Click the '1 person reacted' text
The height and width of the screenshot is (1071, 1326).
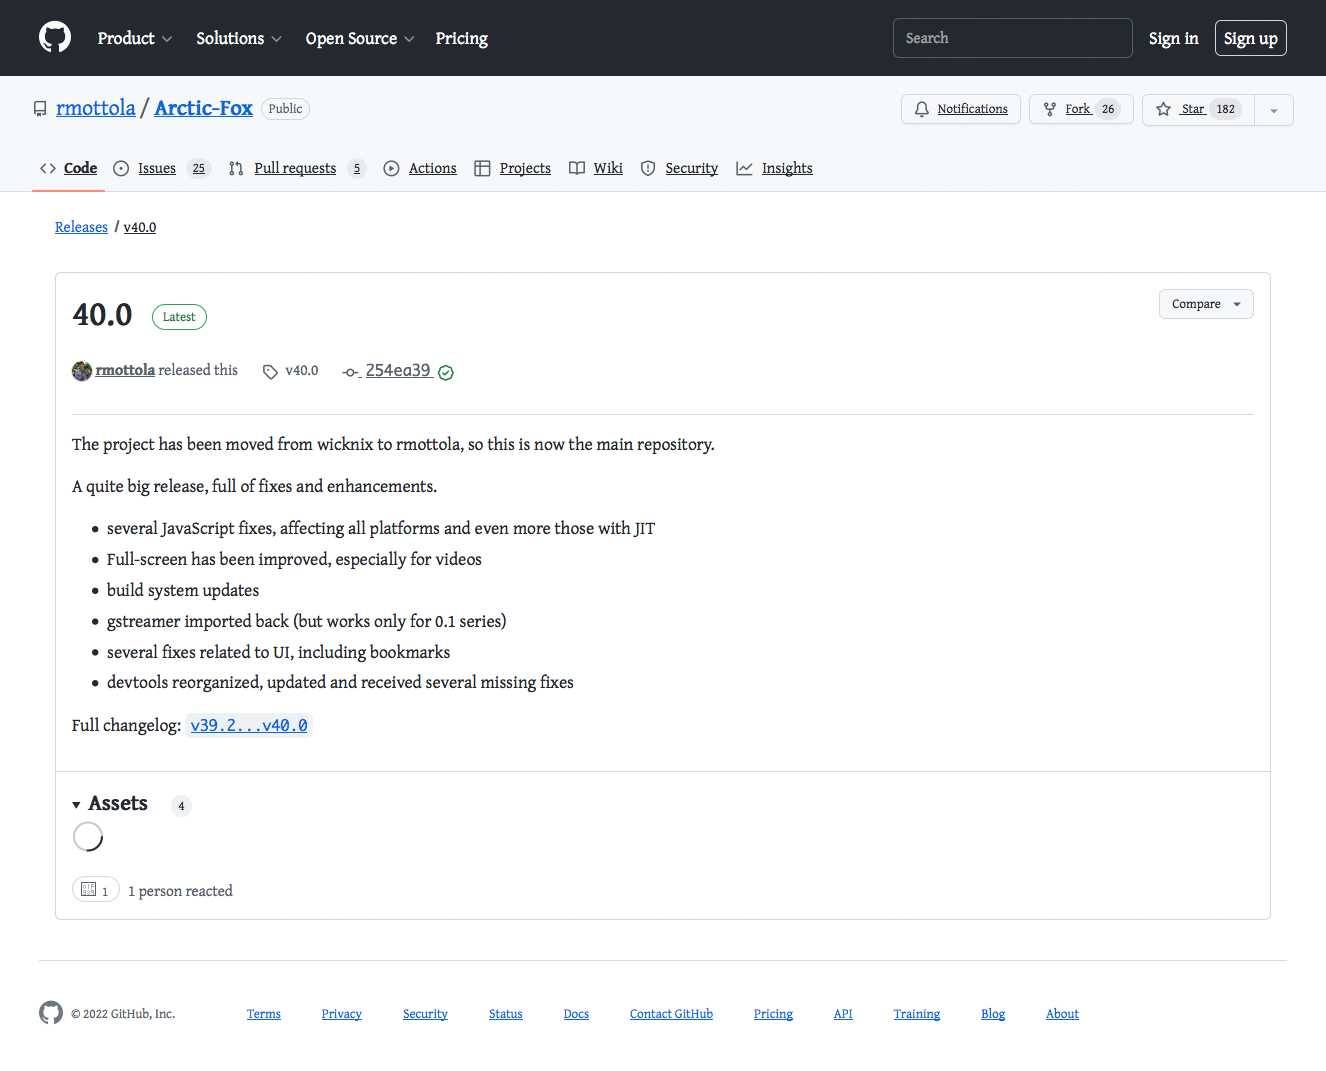click(180, 891)
